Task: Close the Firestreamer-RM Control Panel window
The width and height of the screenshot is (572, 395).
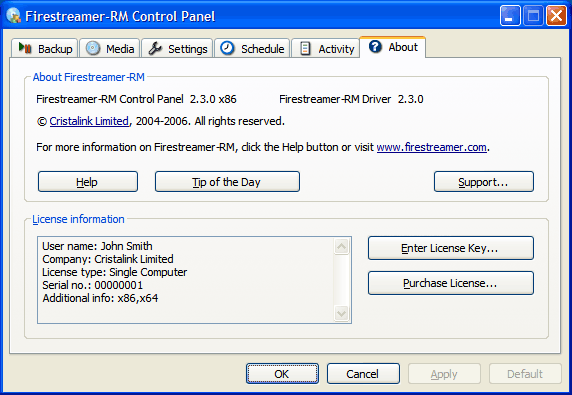Action: pyautogui.click(x=556, y=16)
